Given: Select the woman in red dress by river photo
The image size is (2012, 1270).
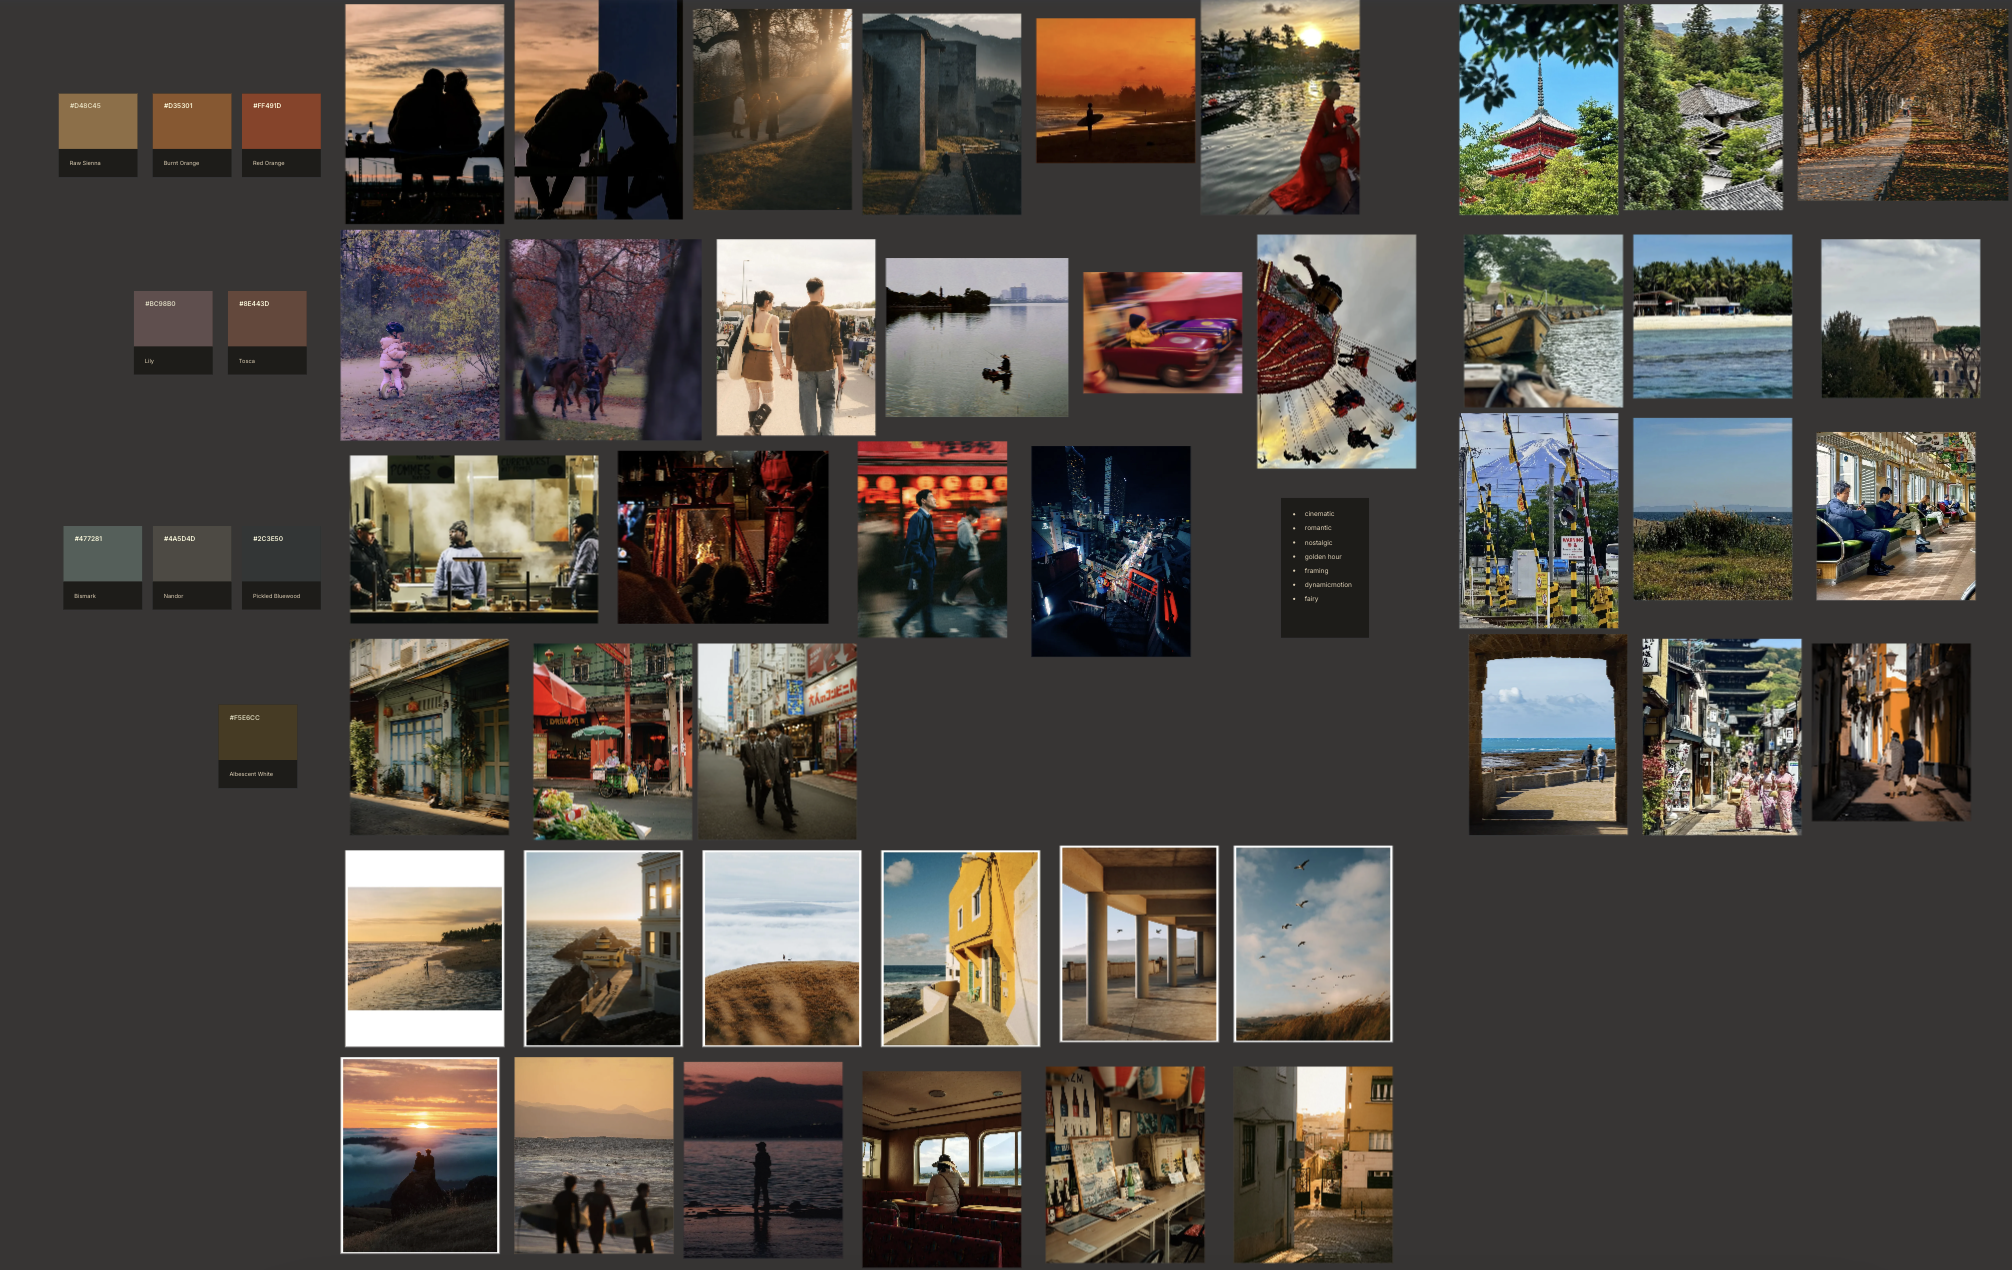Looking at the screenshot, I should [x=1280, y=107].
